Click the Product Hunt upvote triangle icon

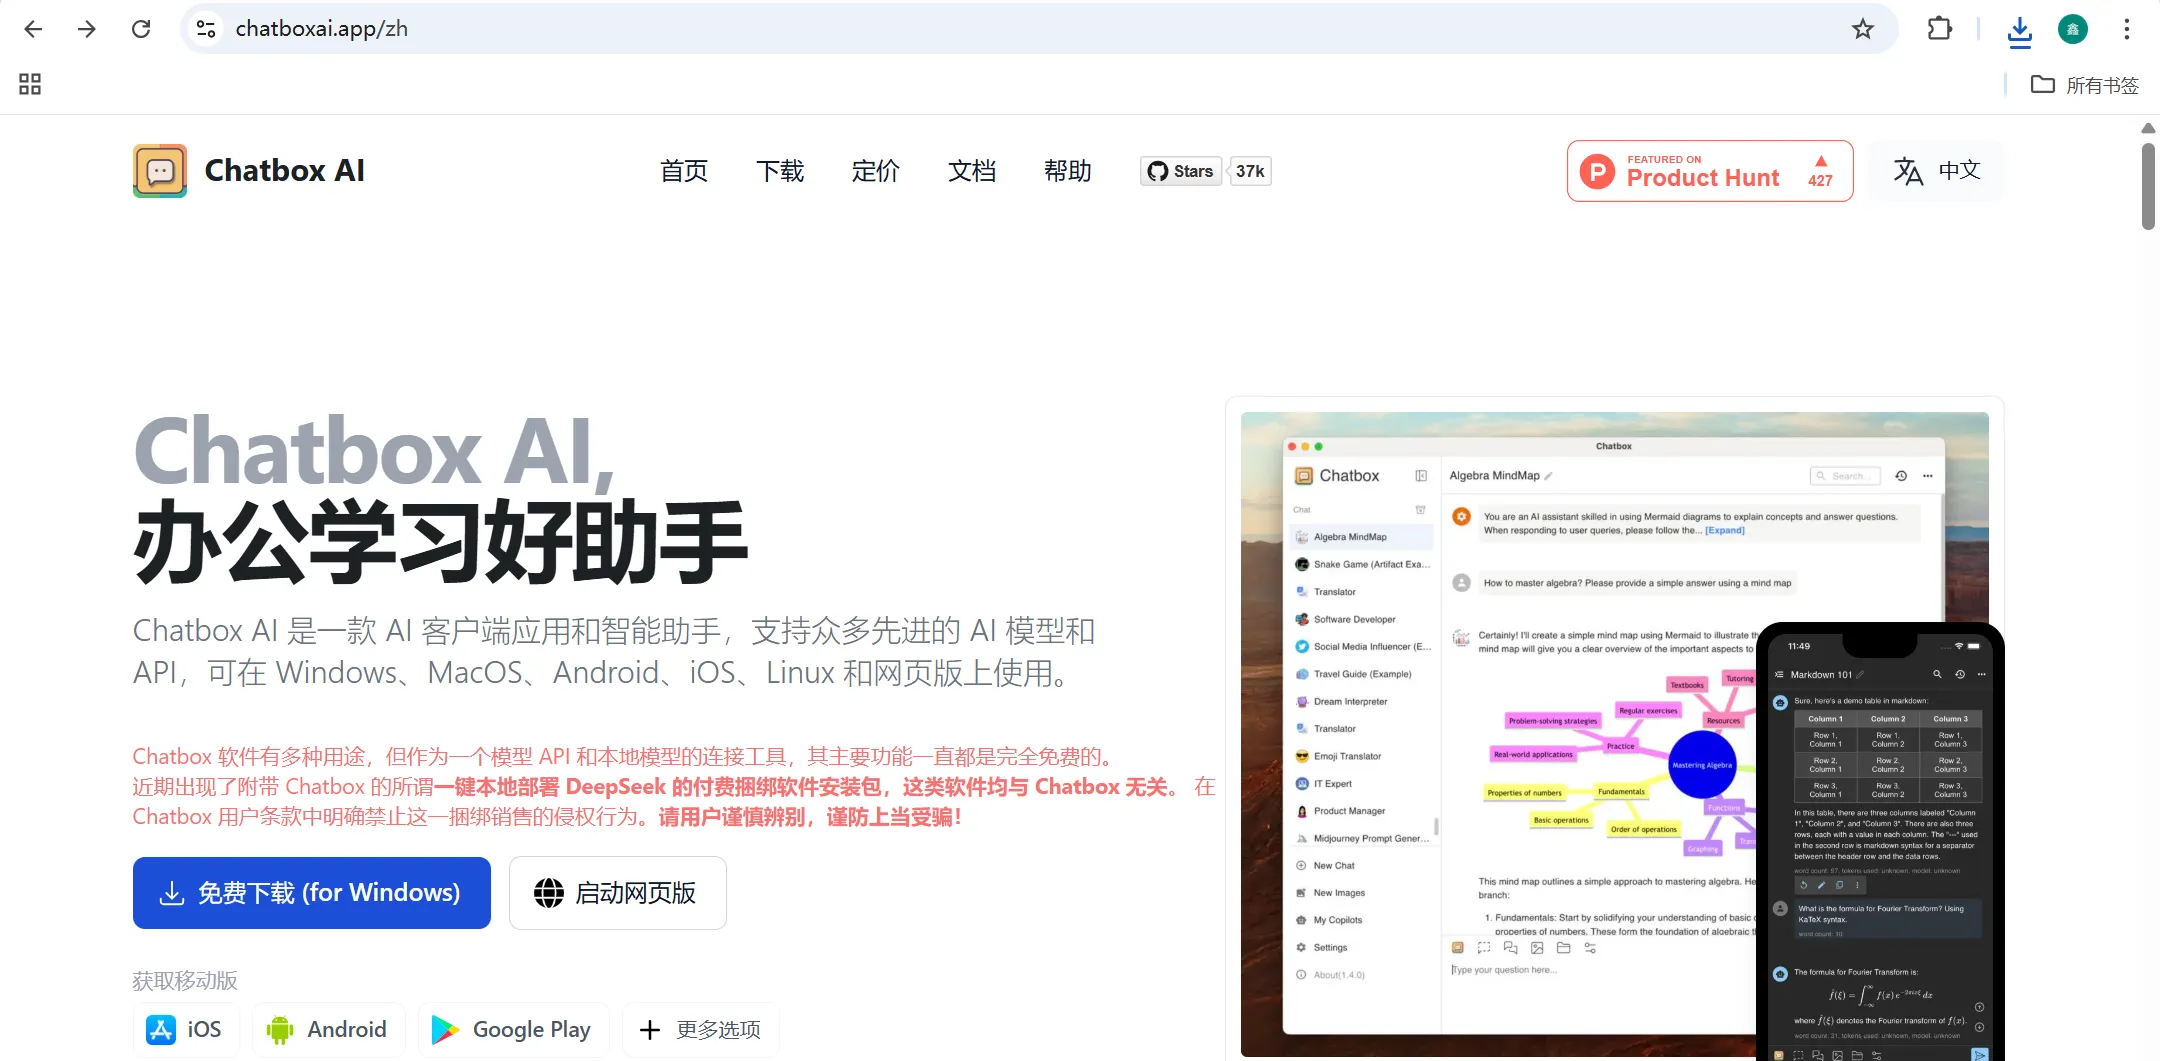(1821, 161)
